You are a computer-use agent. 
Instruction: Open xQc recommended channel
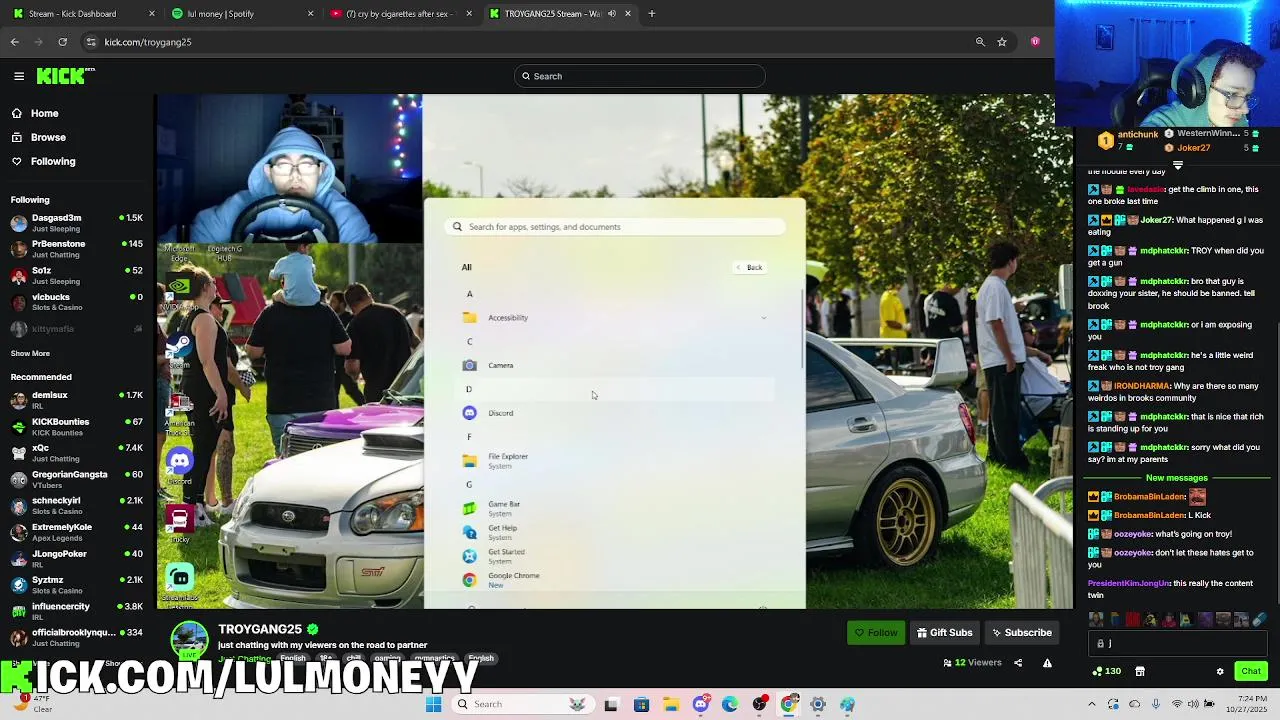click(76, 453)
